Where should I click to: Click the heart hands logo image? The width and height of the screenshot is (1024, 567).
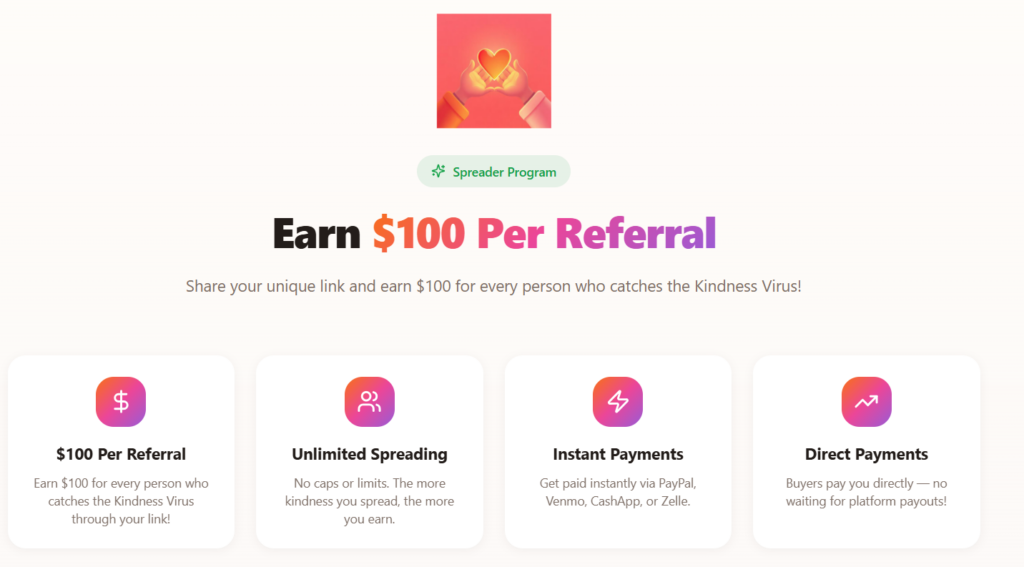click(x=494, y=71)
